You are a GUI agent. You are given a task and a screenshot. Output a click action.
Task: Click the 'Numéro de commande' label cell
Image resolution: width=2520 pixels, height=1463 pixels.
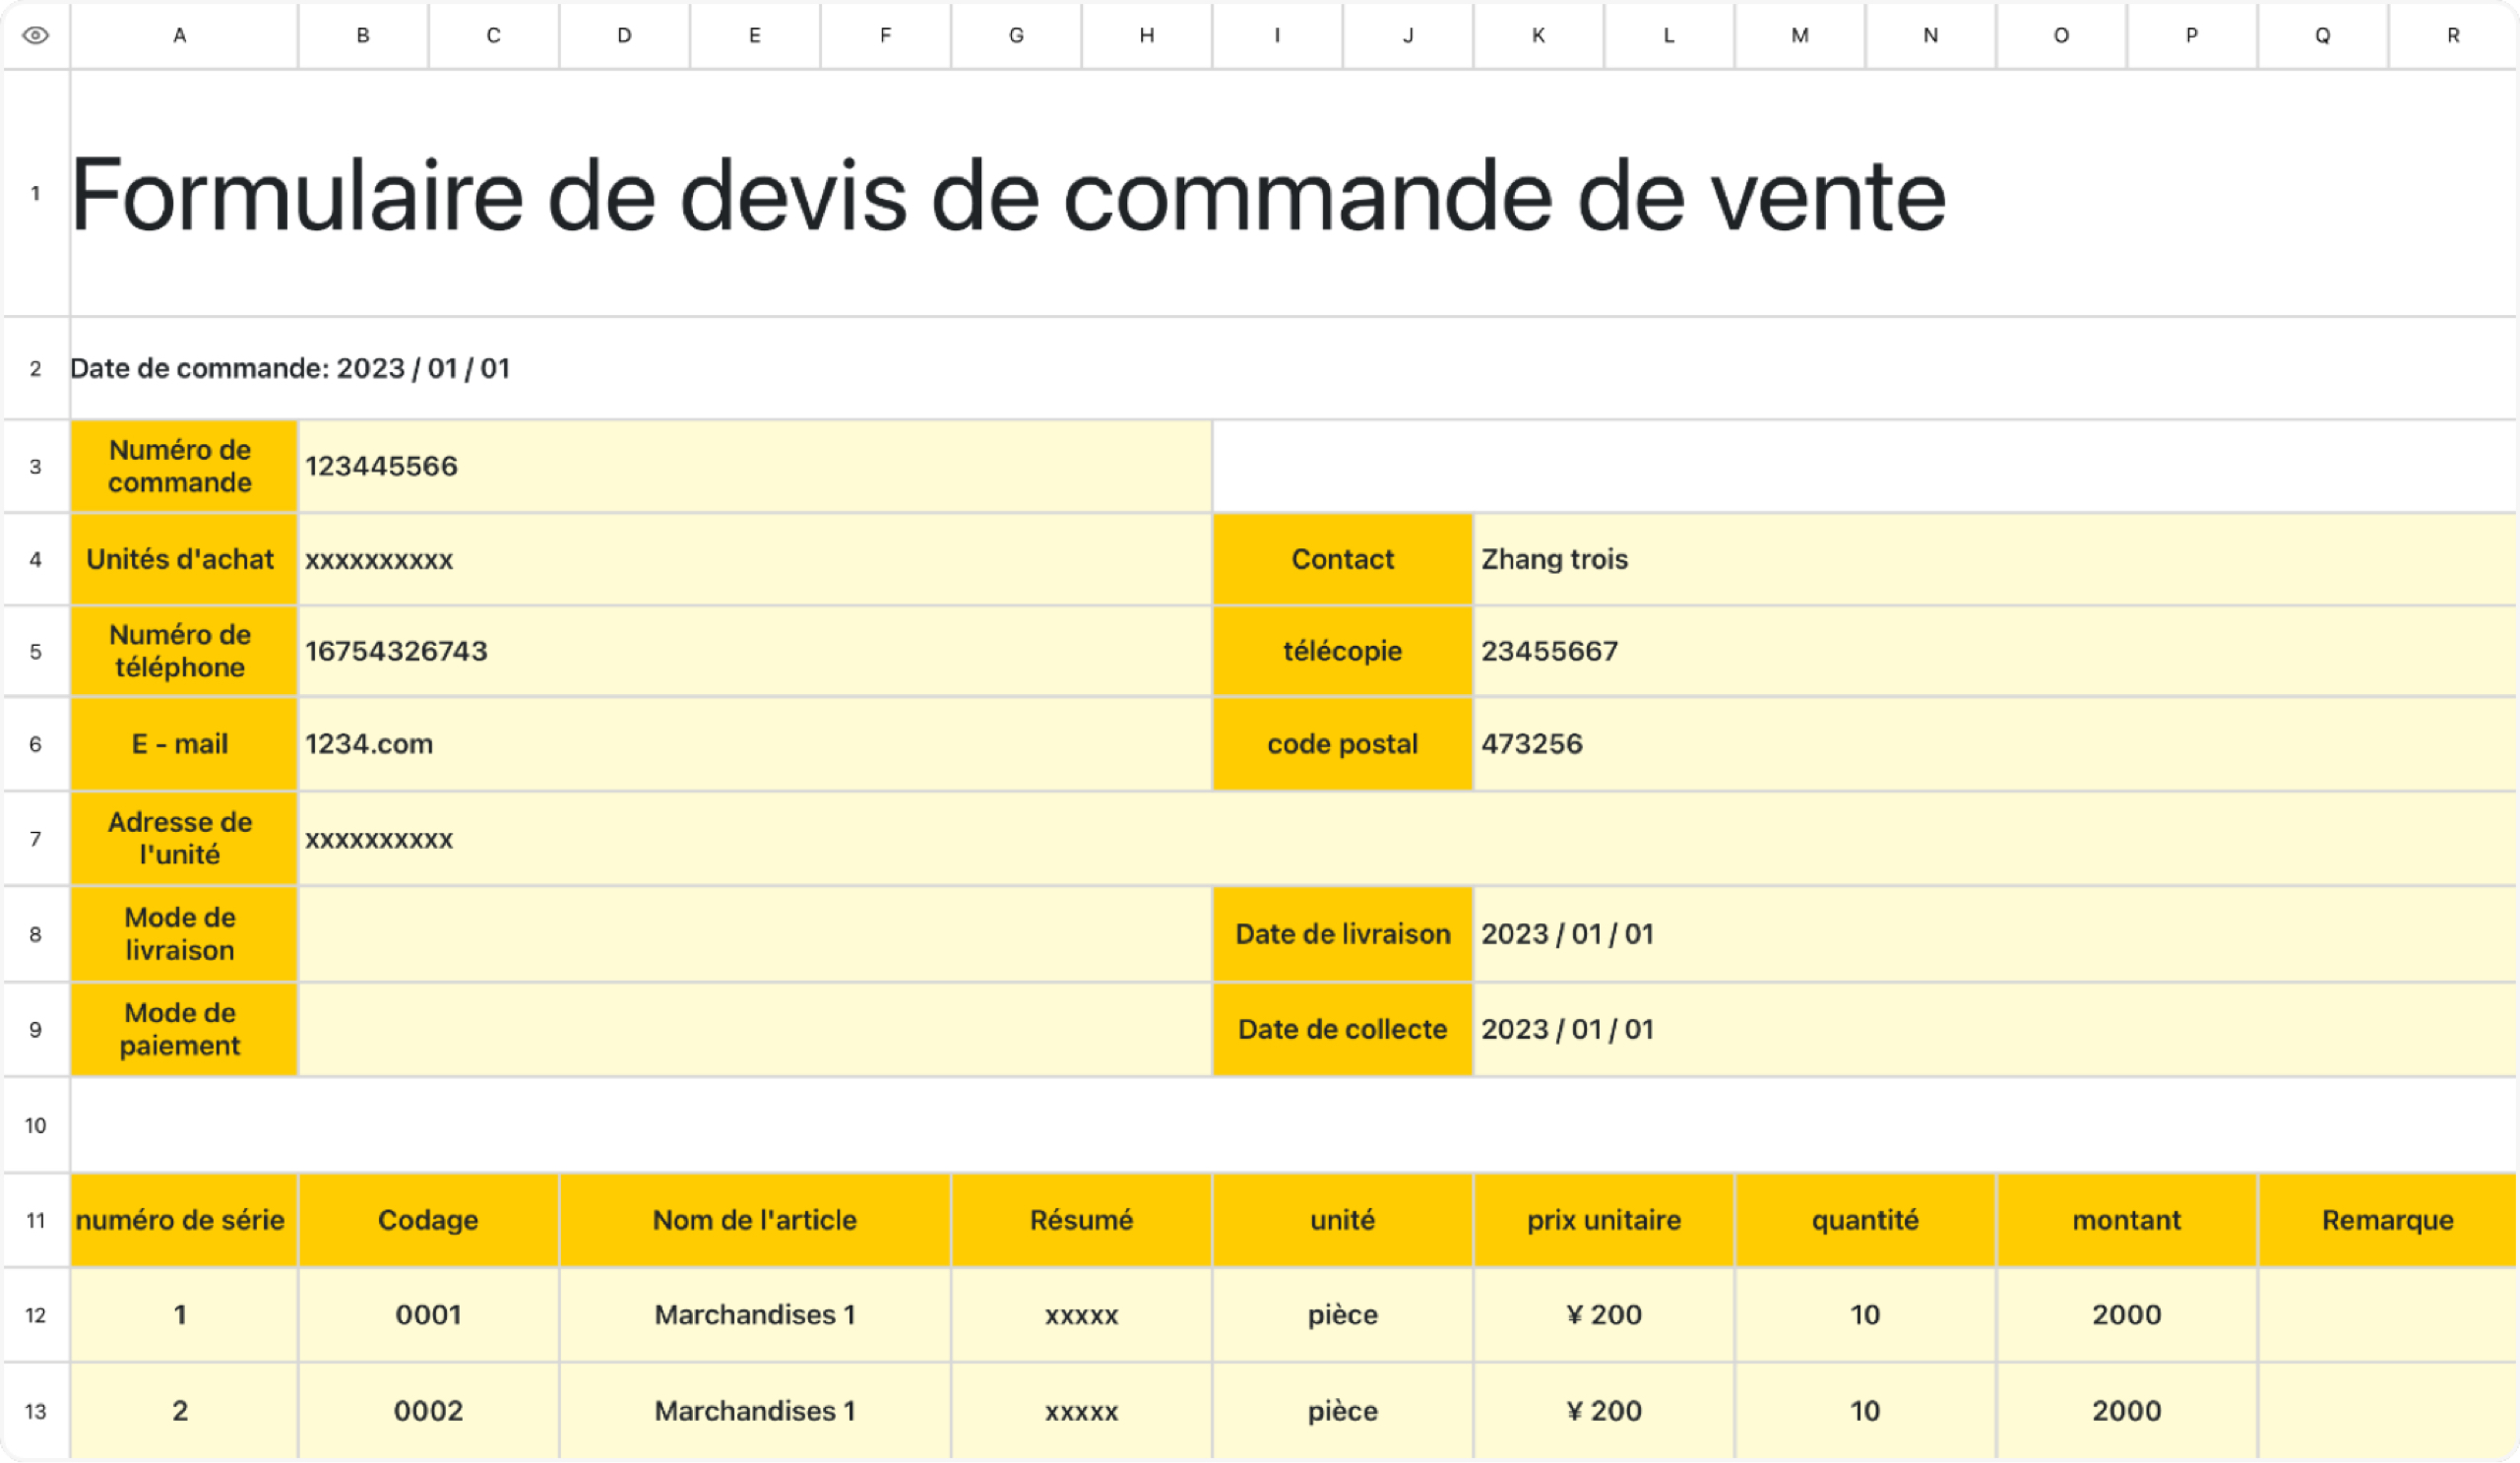(184, 466)
